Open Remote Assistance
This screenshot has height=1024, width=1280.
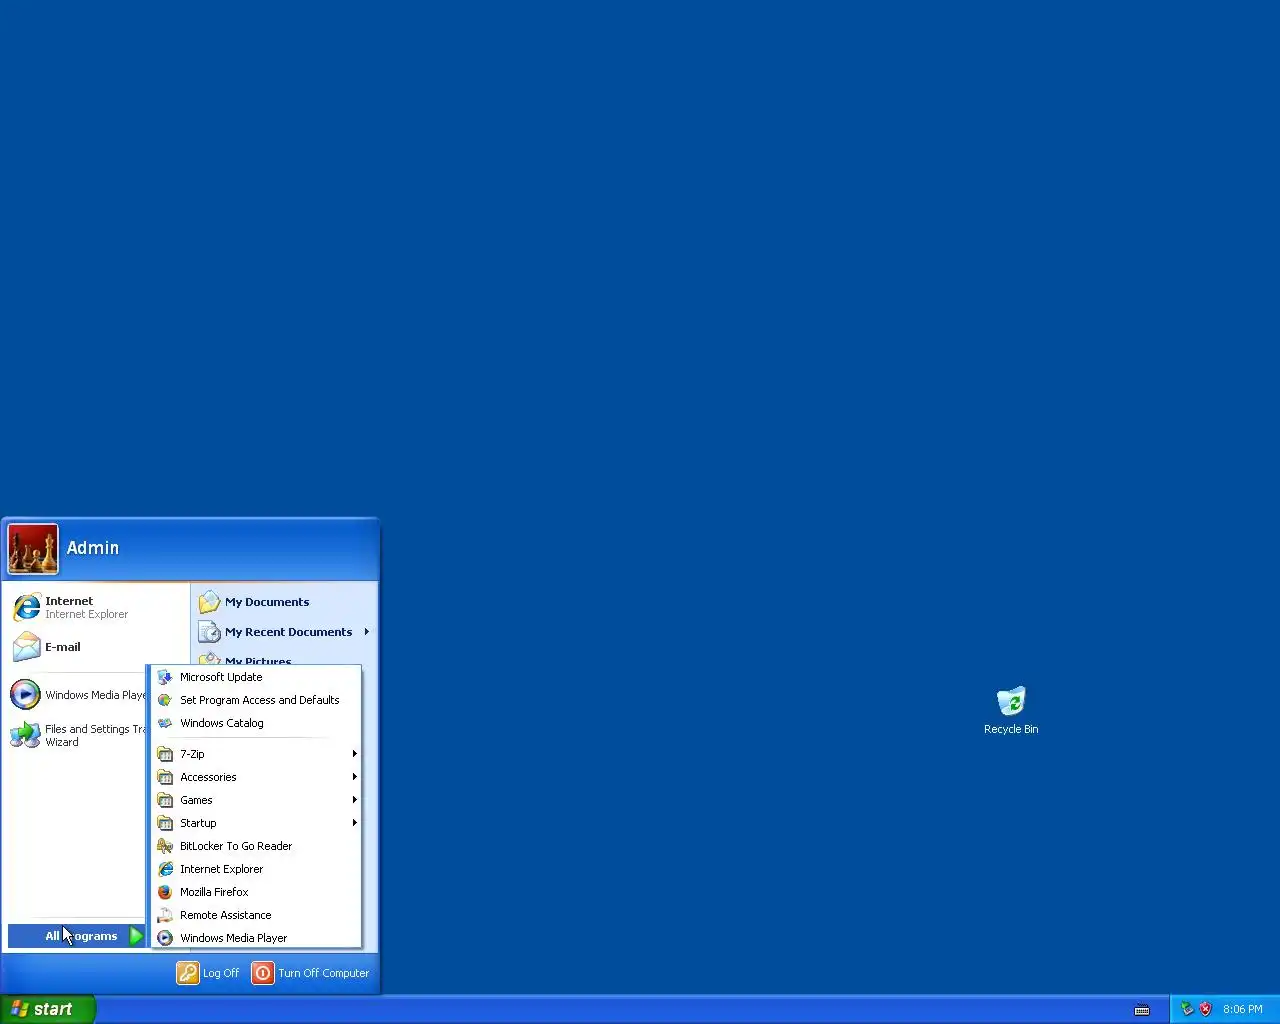(x=255, y=915)
